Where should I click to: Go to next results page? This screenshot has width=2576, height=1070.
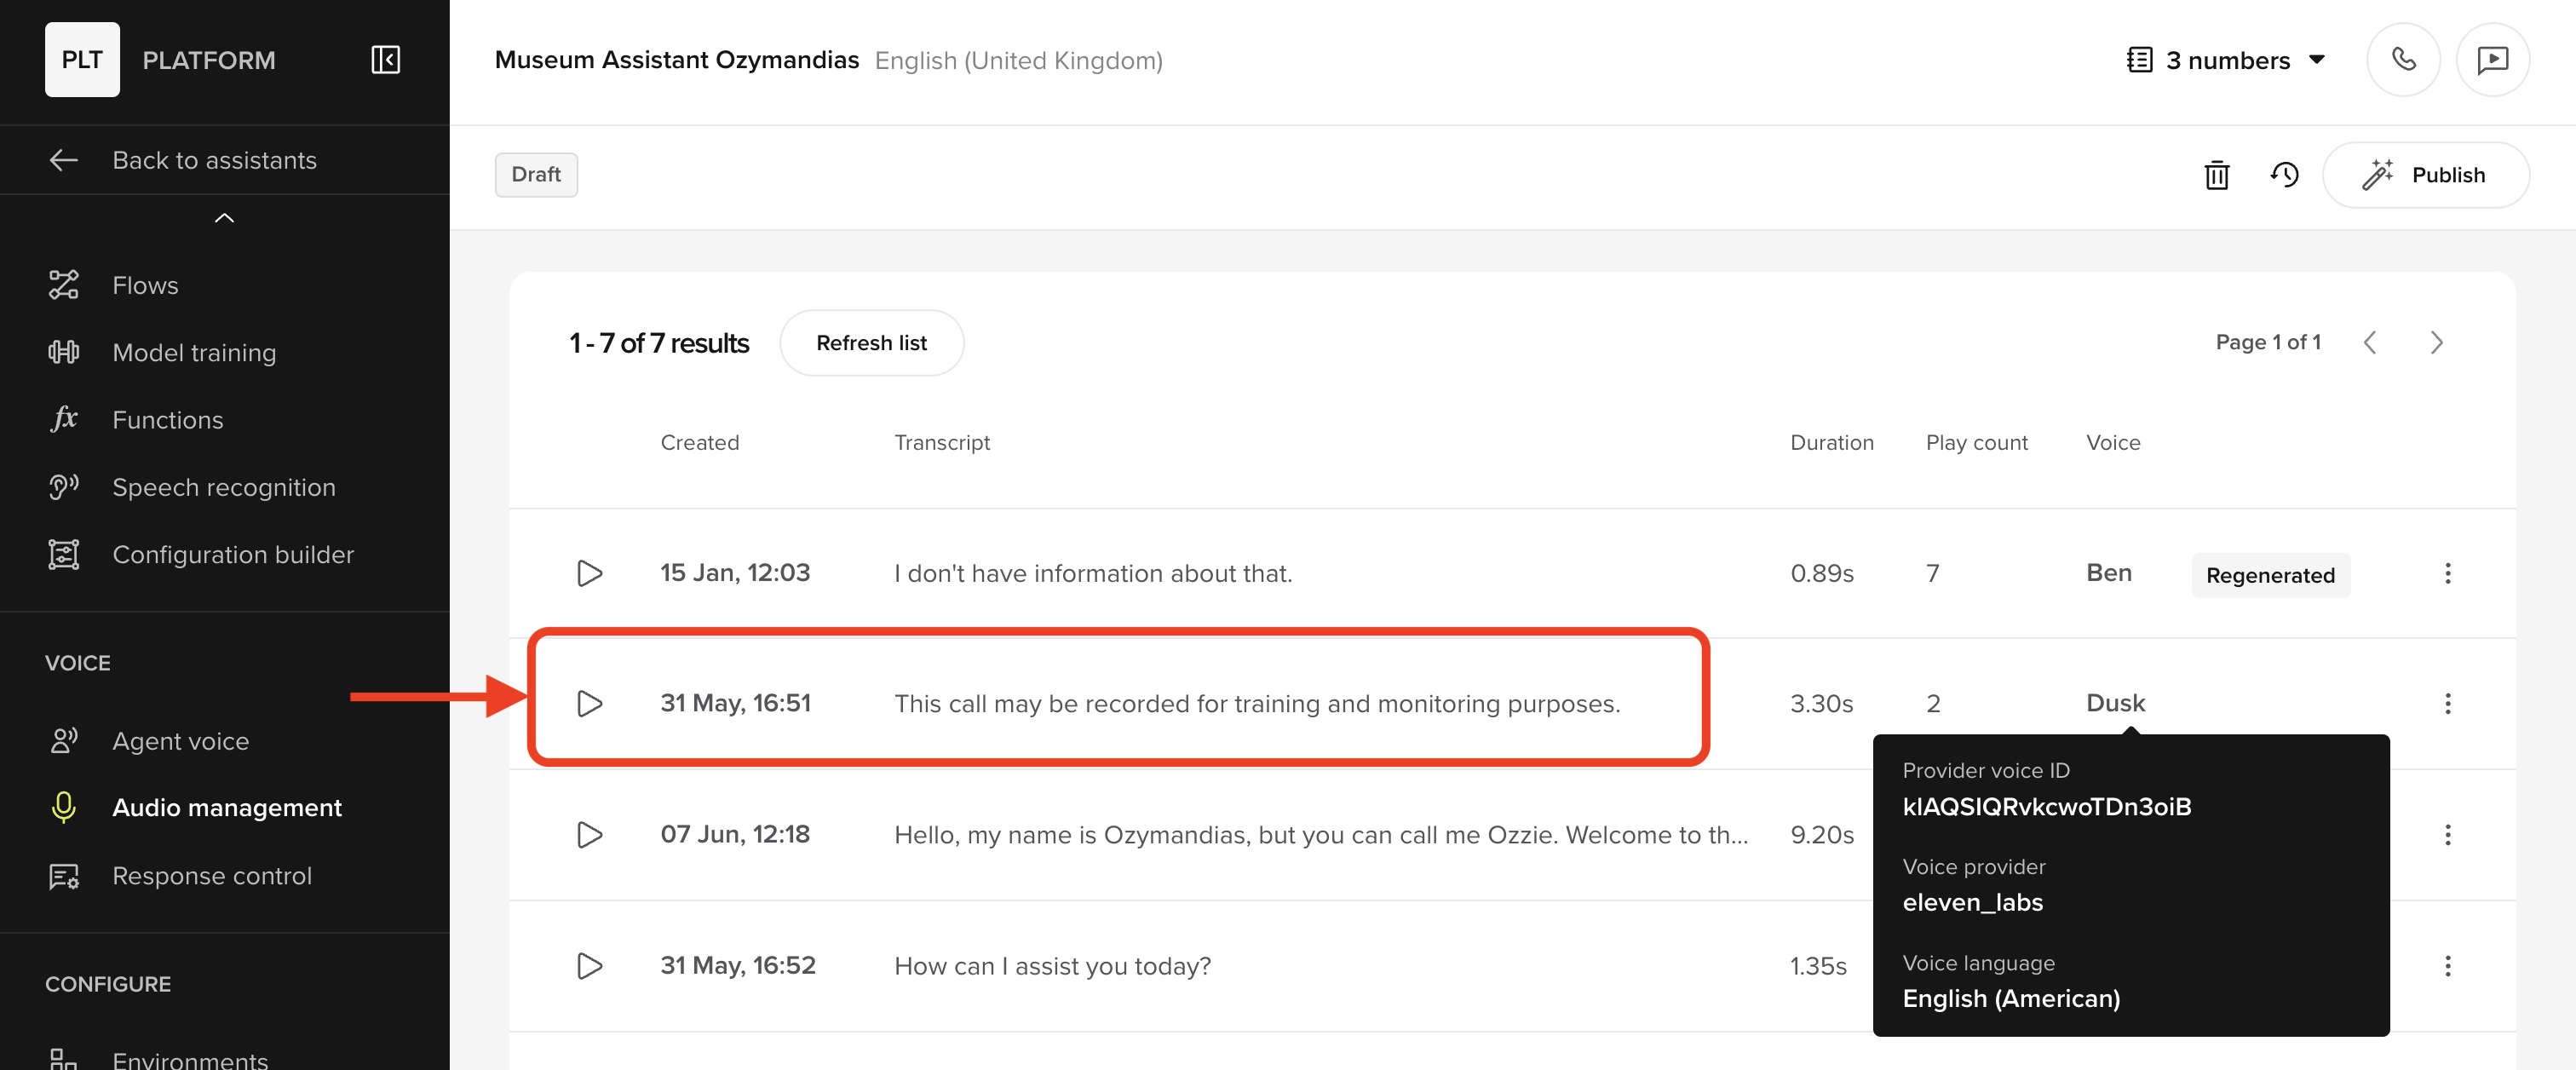click(2436, 342)
